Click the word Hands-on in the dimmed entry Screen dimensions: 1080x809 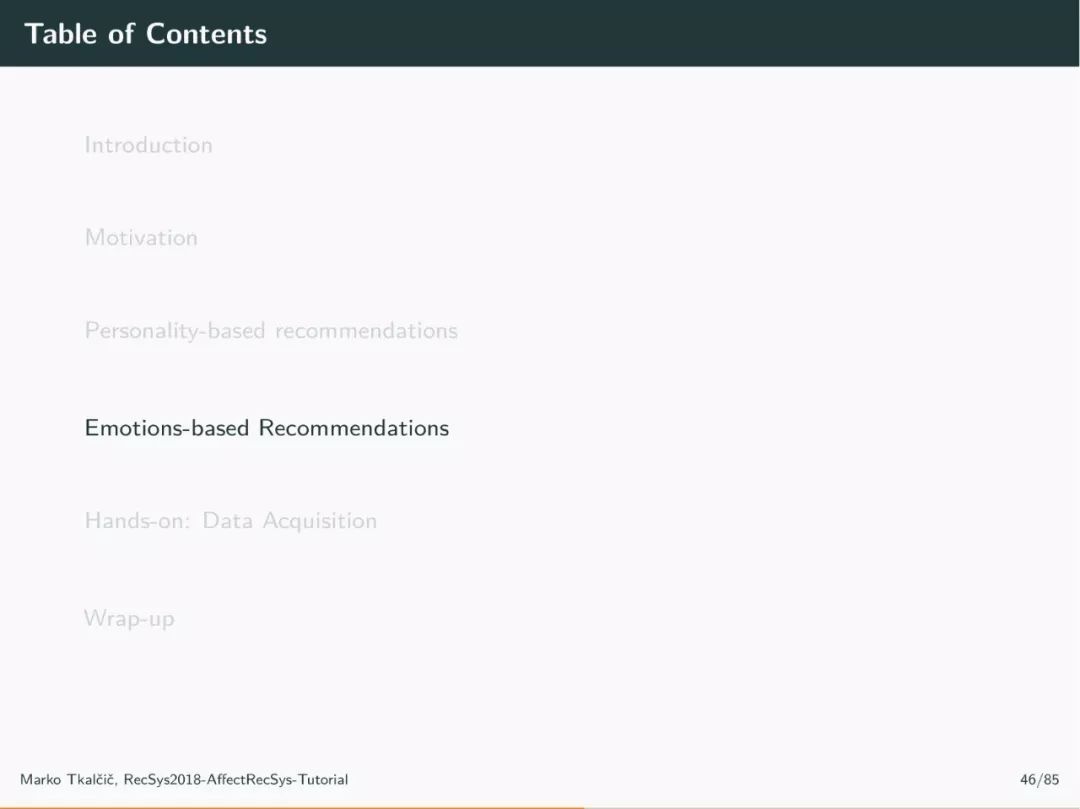[137, 521]
